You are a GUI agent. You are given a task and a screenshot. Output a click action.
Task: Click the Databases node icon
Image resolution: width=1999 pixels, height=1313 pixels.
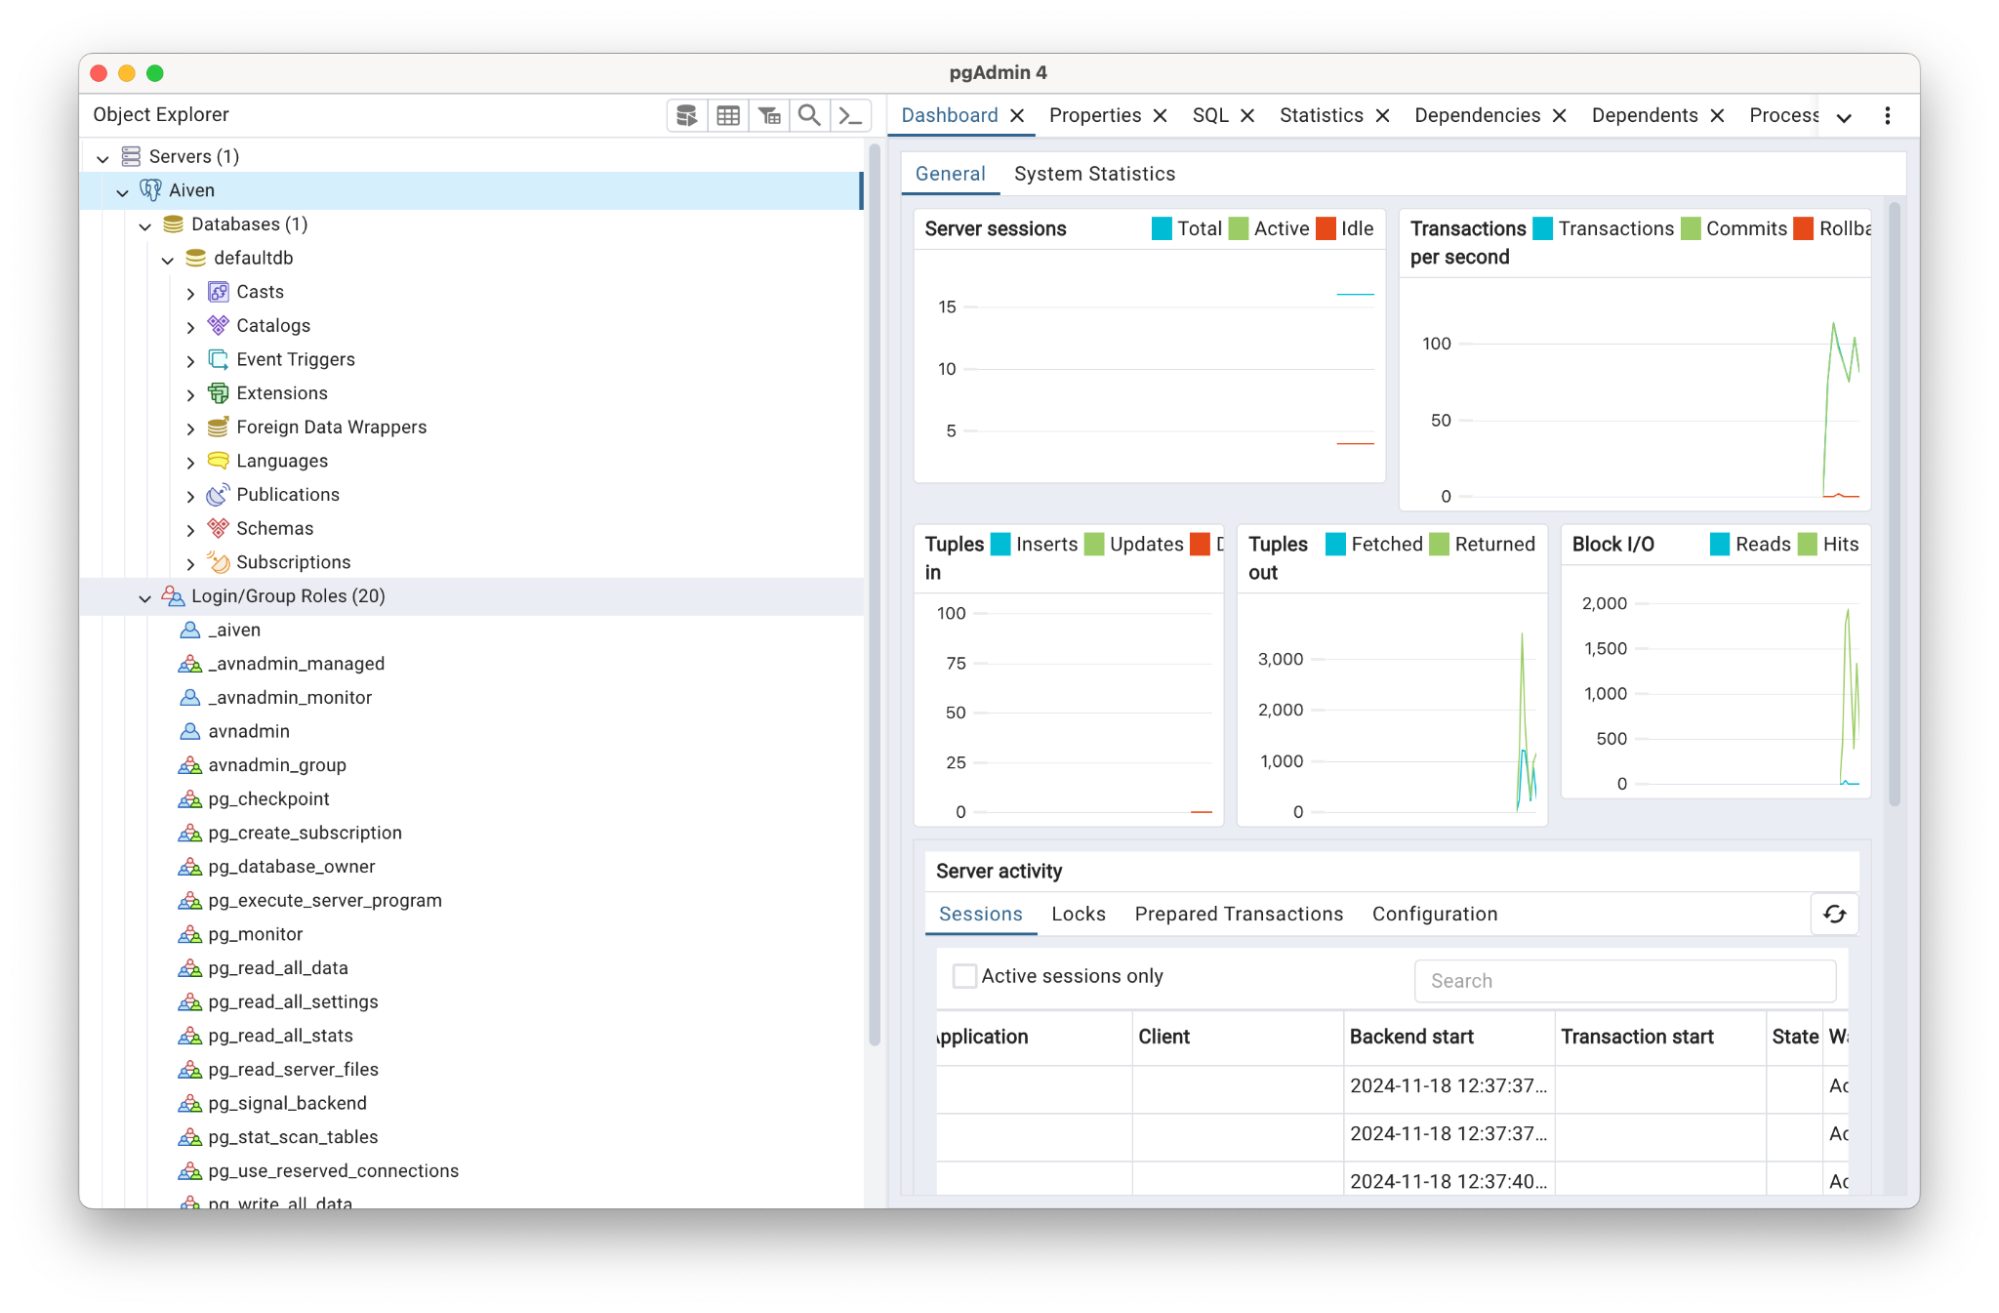click(x=173, y=224)
